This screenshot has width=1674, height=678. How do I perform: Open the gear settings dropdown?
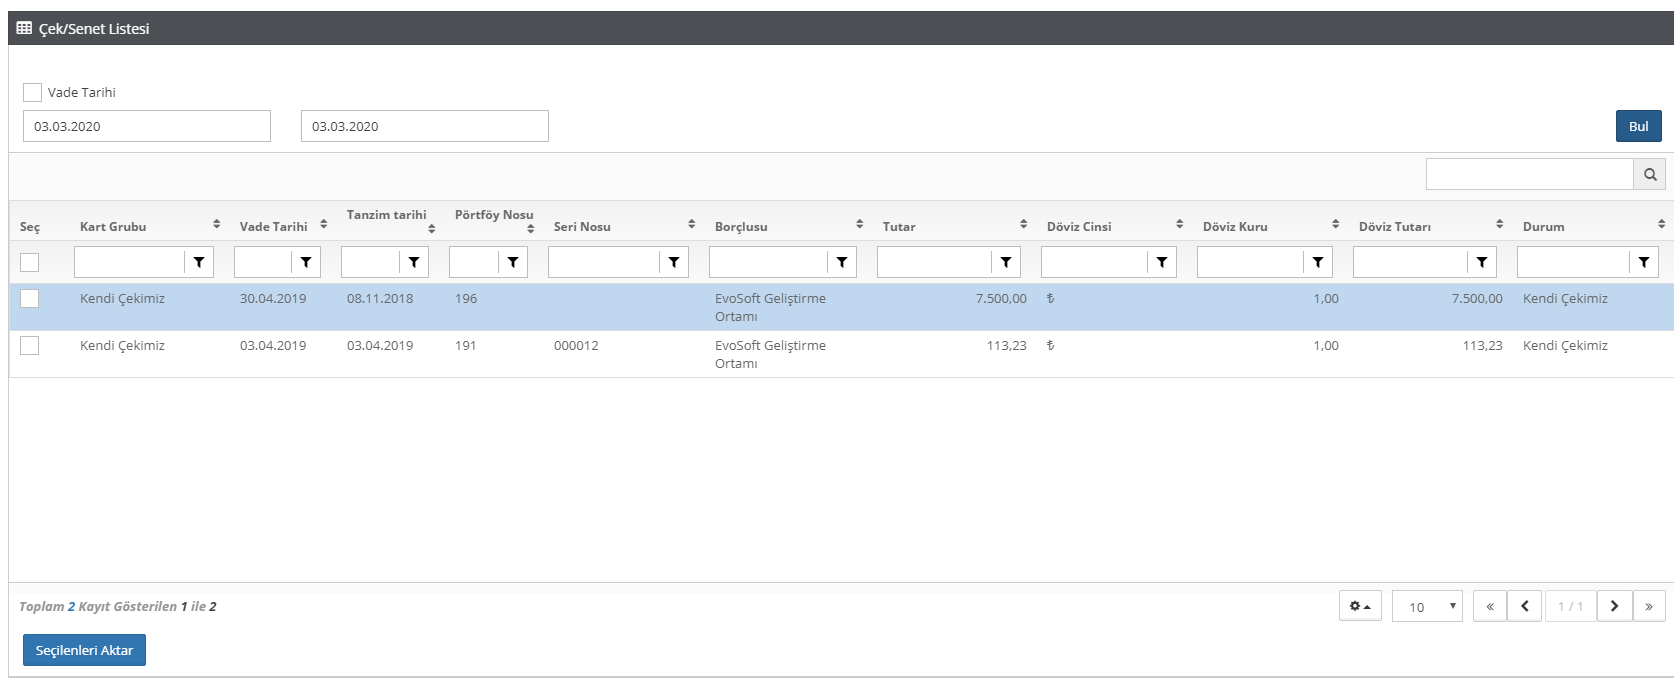[x=1360, y=606]
